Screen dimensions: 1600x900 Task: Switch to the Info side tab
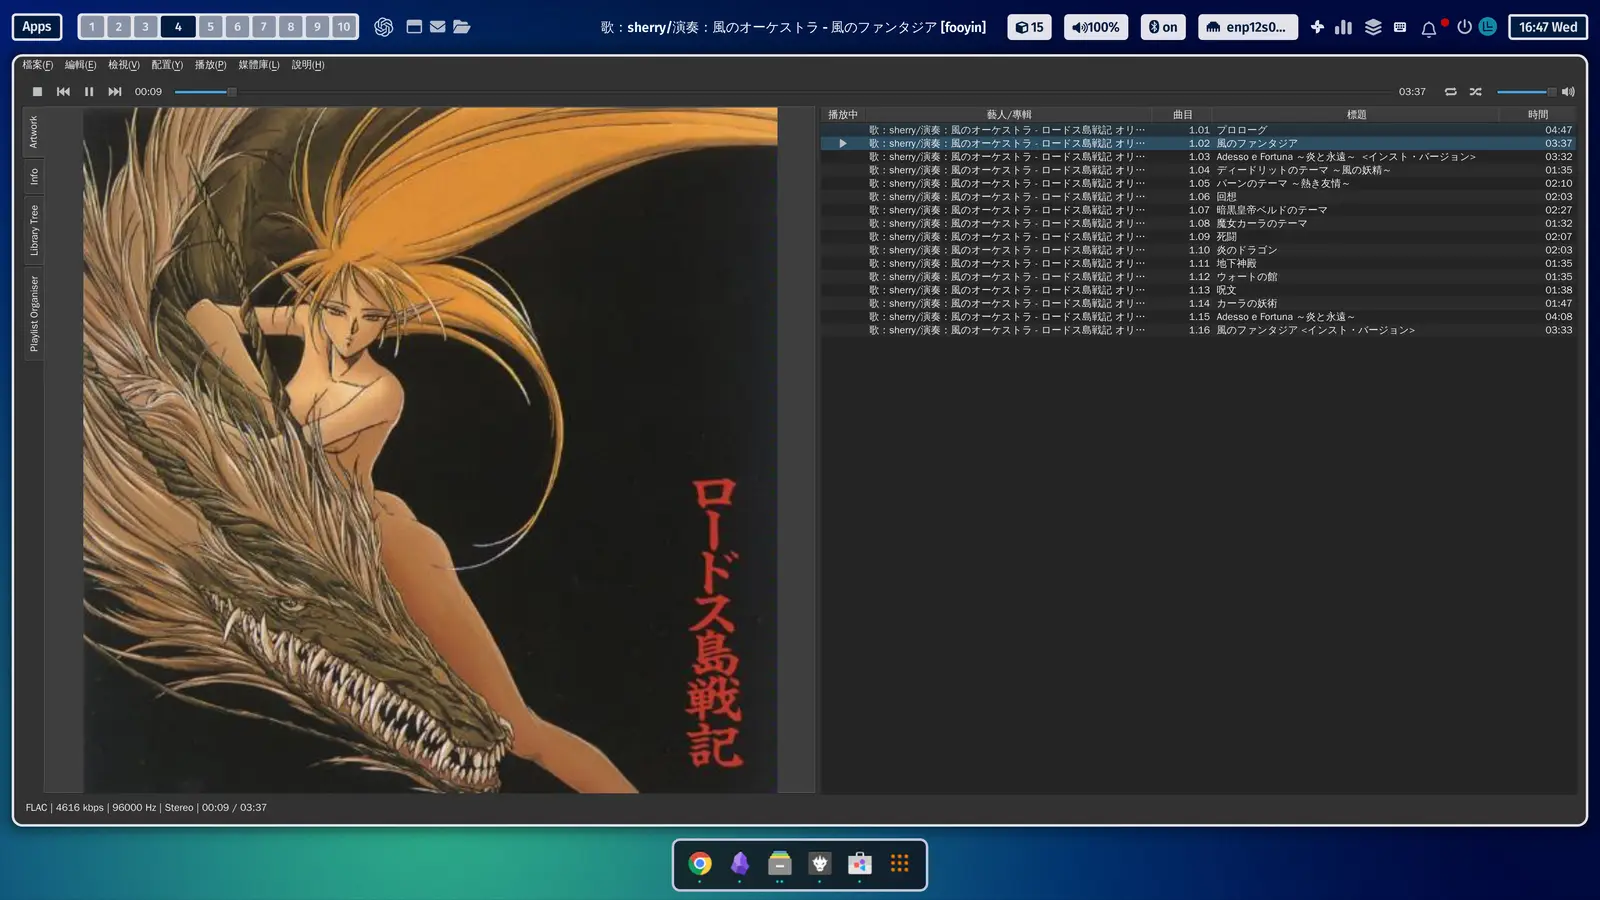pyautogui.click(x=33, y=176)
